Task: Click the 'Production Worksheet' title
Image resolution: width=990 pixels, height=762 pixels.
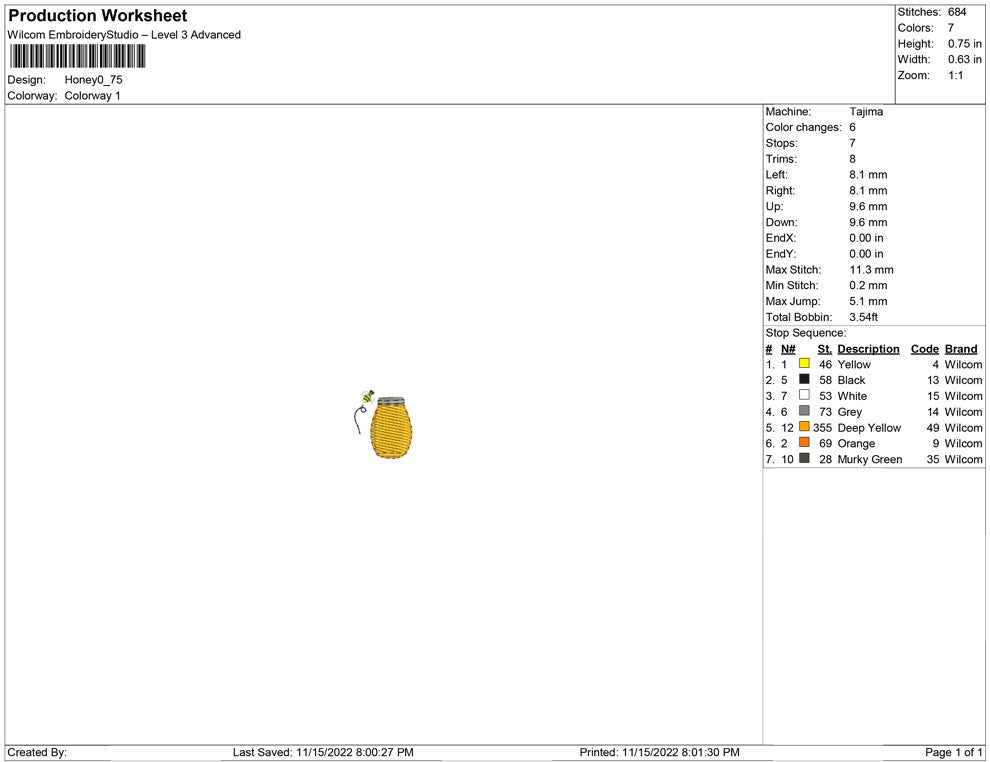Action: click(98, 16)
